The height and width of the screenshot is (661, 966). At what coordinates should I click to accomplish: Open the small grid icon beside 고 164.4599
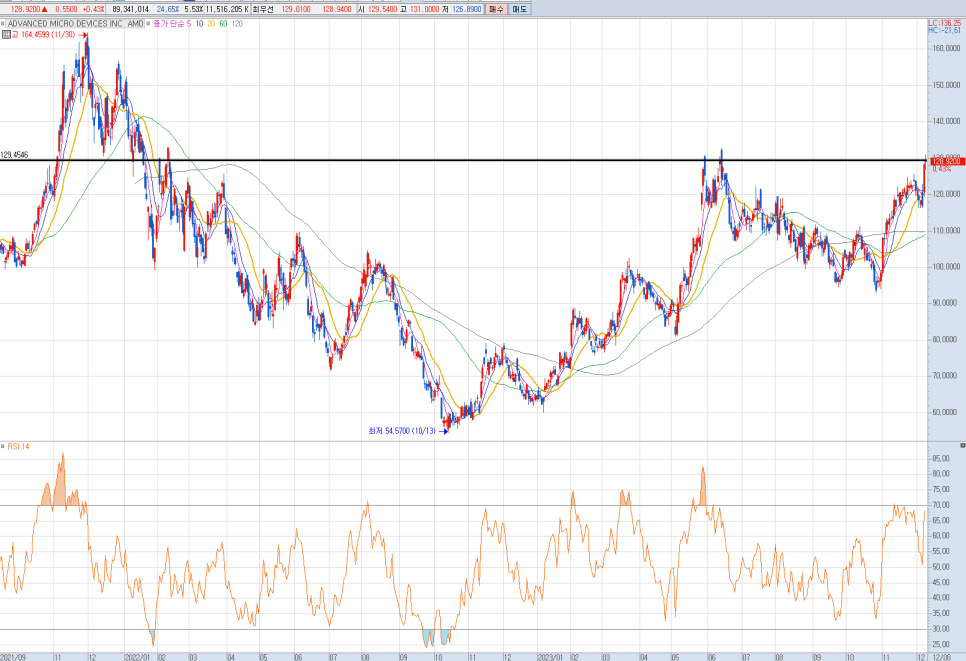(6, 35)
